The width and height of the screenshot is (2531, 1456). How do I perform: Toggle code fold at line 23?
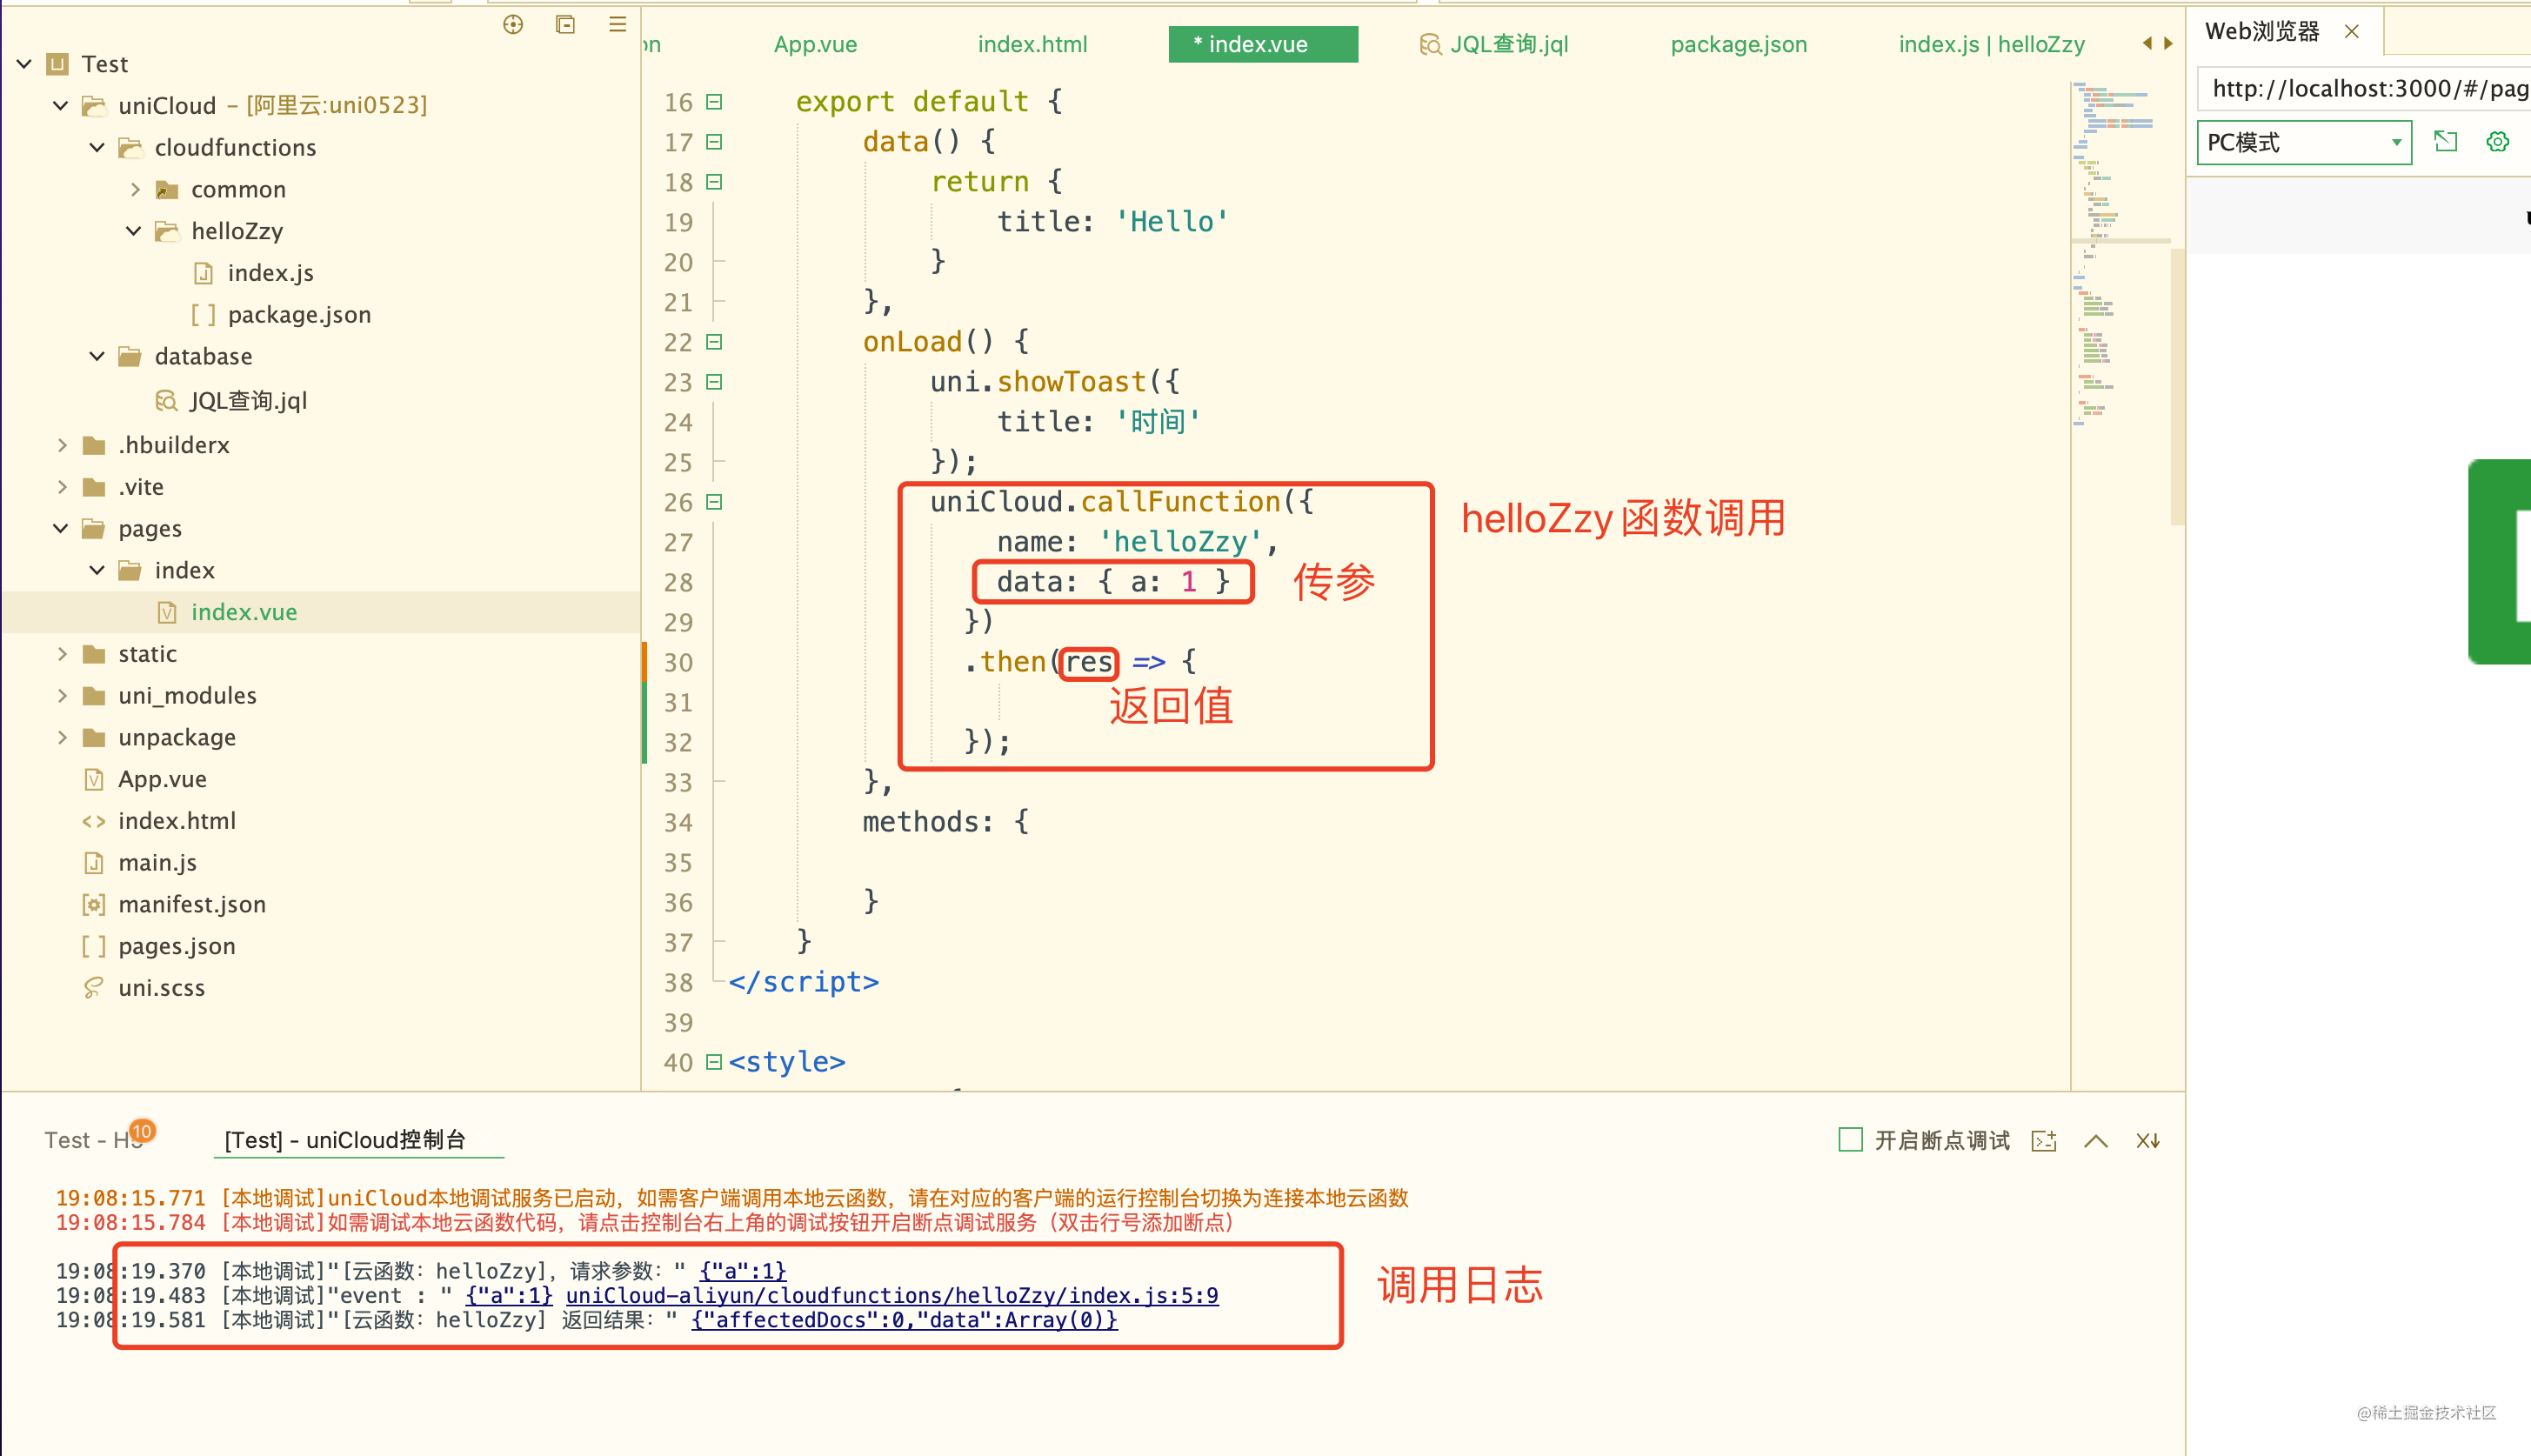click(x=714, y=381)
